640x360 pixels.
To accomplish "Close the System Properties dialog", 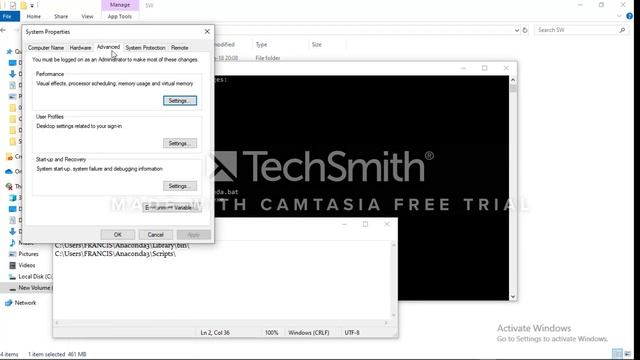I will point(207,31).
